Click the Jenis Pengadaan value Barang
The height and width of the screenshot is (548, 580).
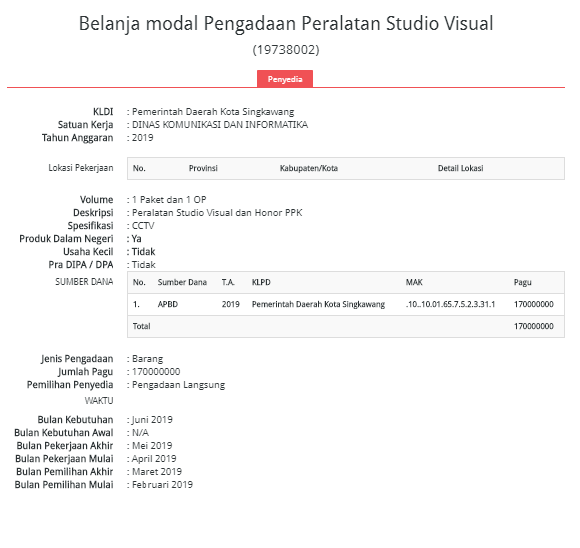[x=147, y=359]
